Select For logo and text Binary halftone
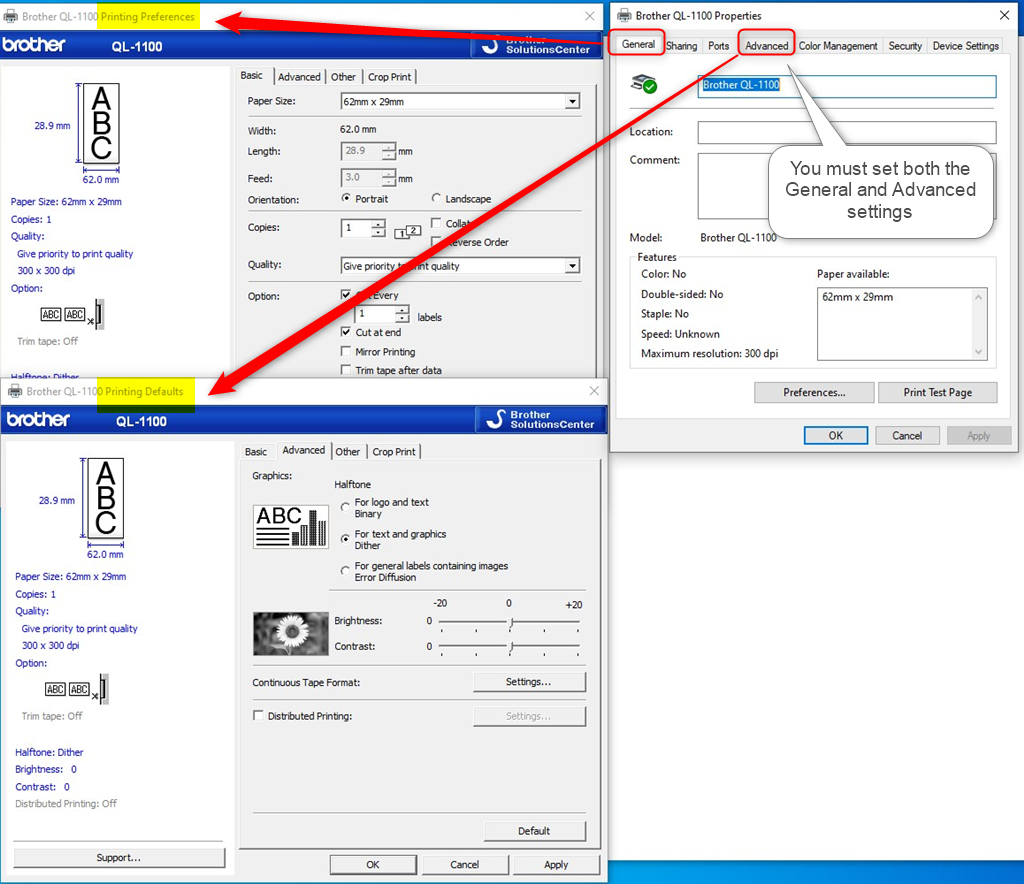1024x884 pixels. 345,507
